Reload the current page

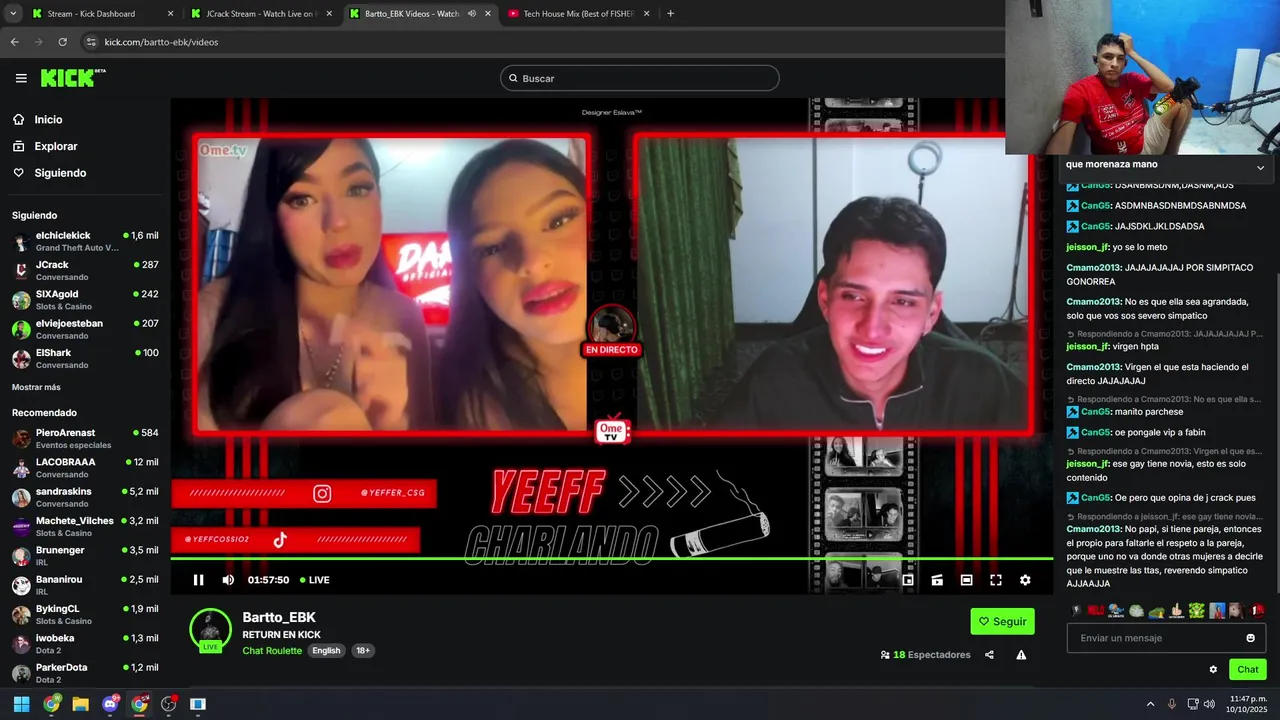click(62, 42)
